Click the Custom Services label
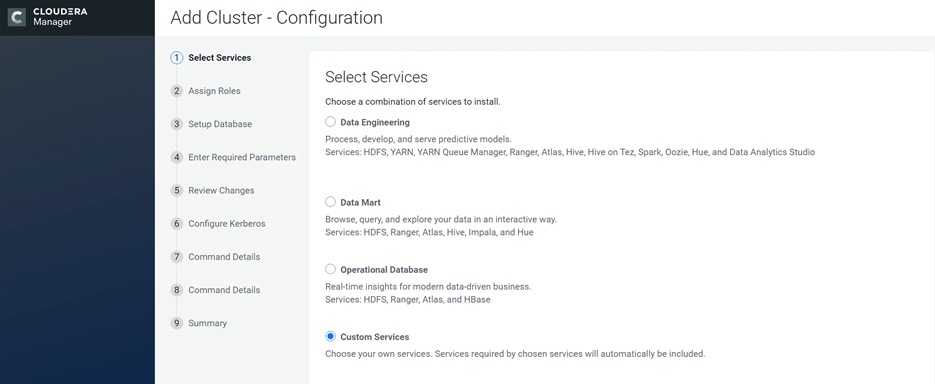The image size is (935, 384). pos(374,337)
